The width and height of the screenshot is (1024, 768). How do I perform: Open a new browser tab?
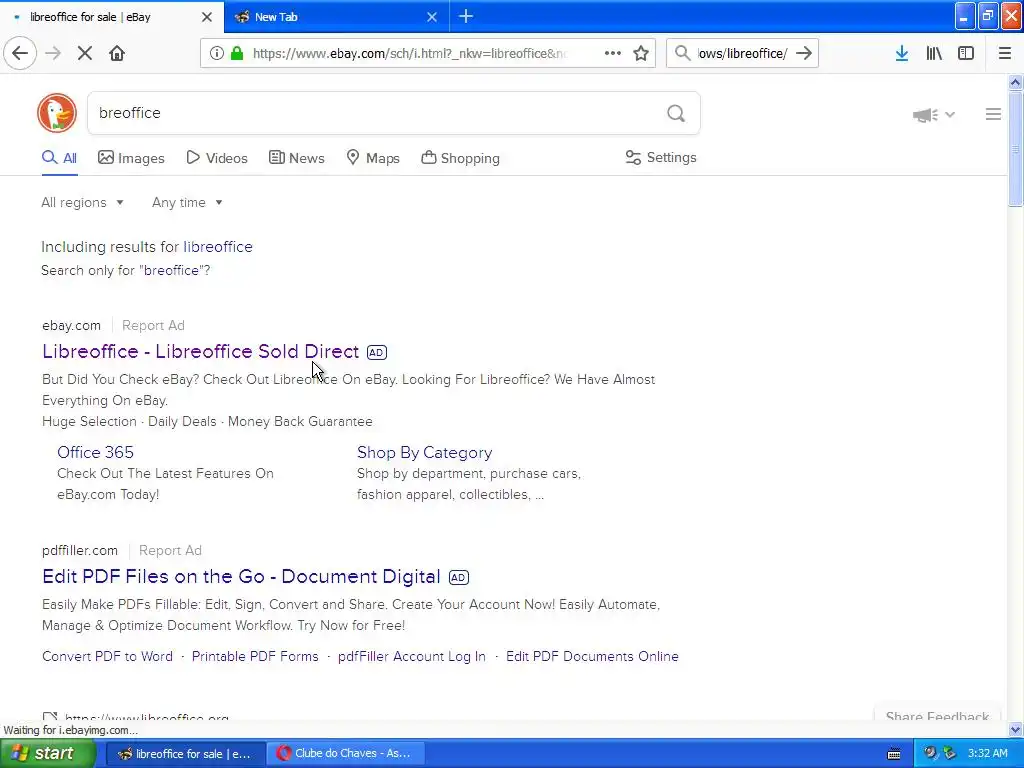(x=466, y=16)
